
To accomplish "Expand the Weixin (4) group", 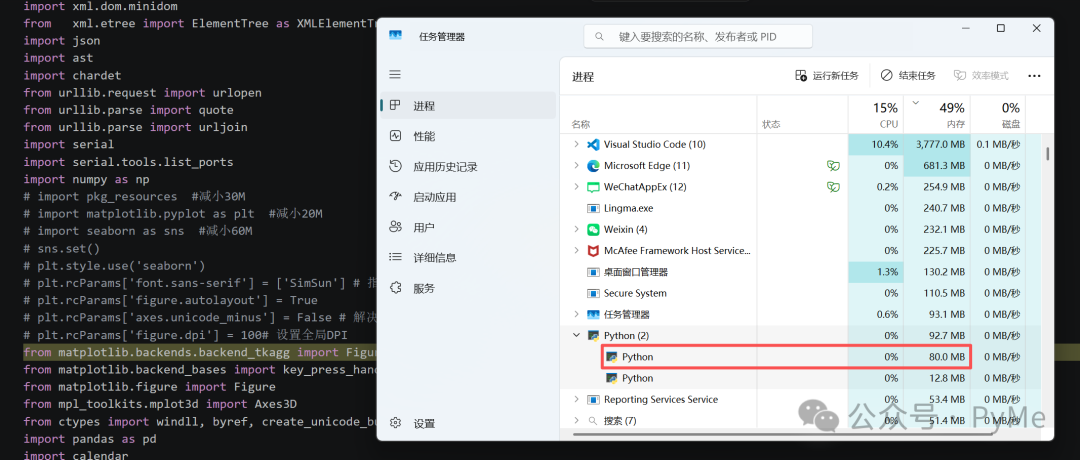I will [577, 229].
